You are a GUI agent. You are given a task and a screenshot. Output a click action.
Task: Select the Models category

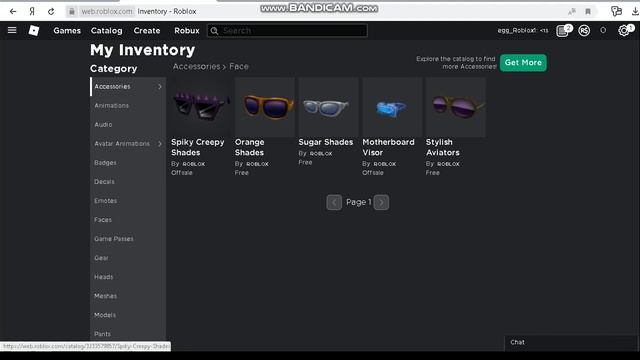[x=105, y=315]
